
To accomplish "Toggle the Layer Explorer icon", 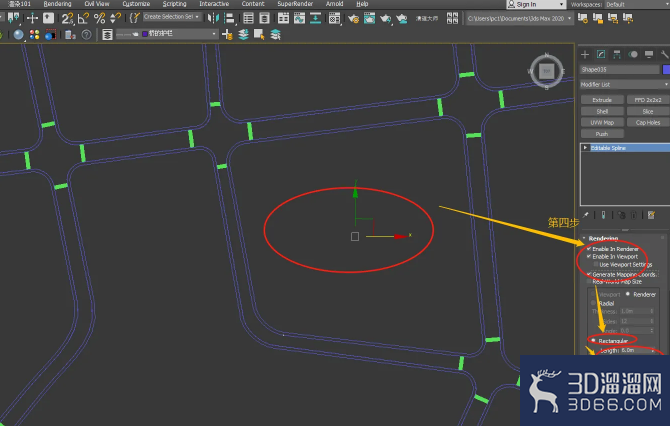I will click(x=264, y=18).
